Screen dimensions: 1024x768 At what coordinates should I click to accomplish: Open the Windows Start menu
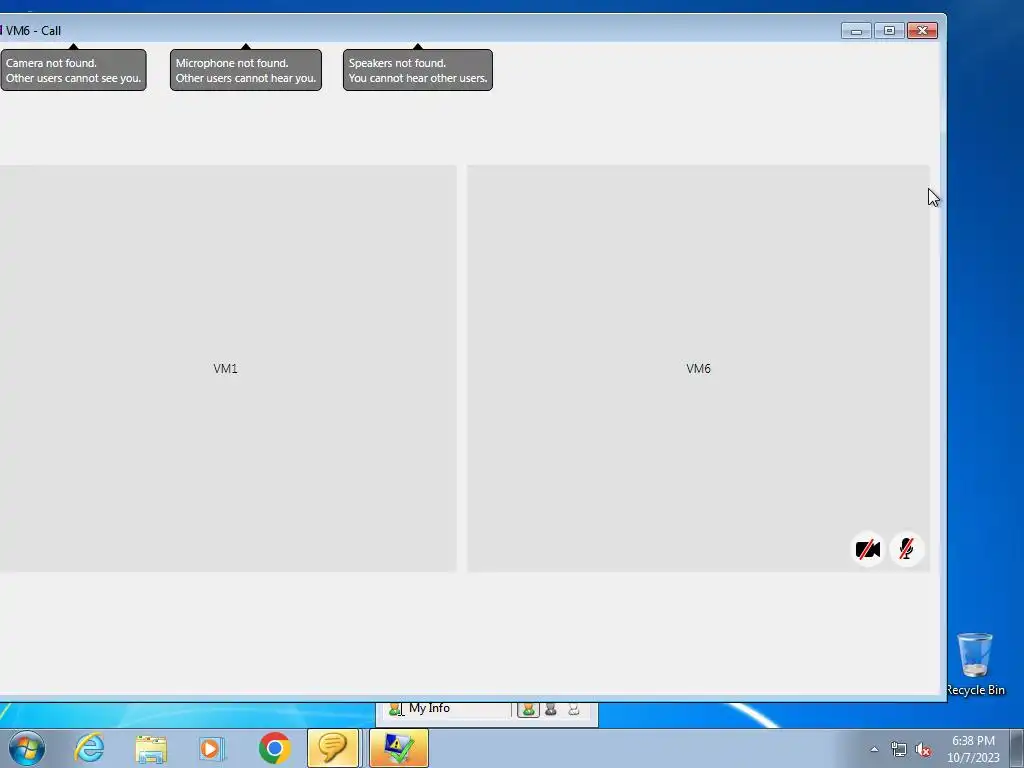pos(27,748)
